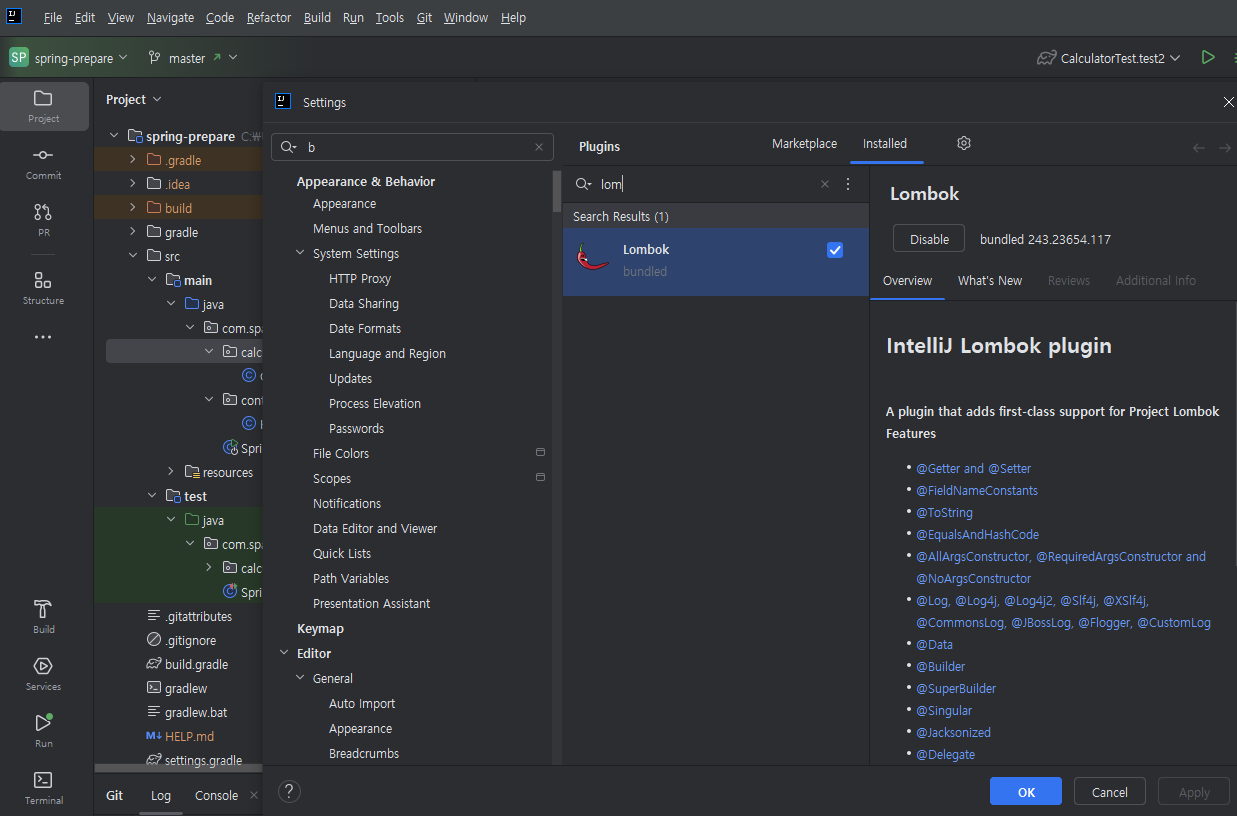Open the What's New tab

click(990, 281)
